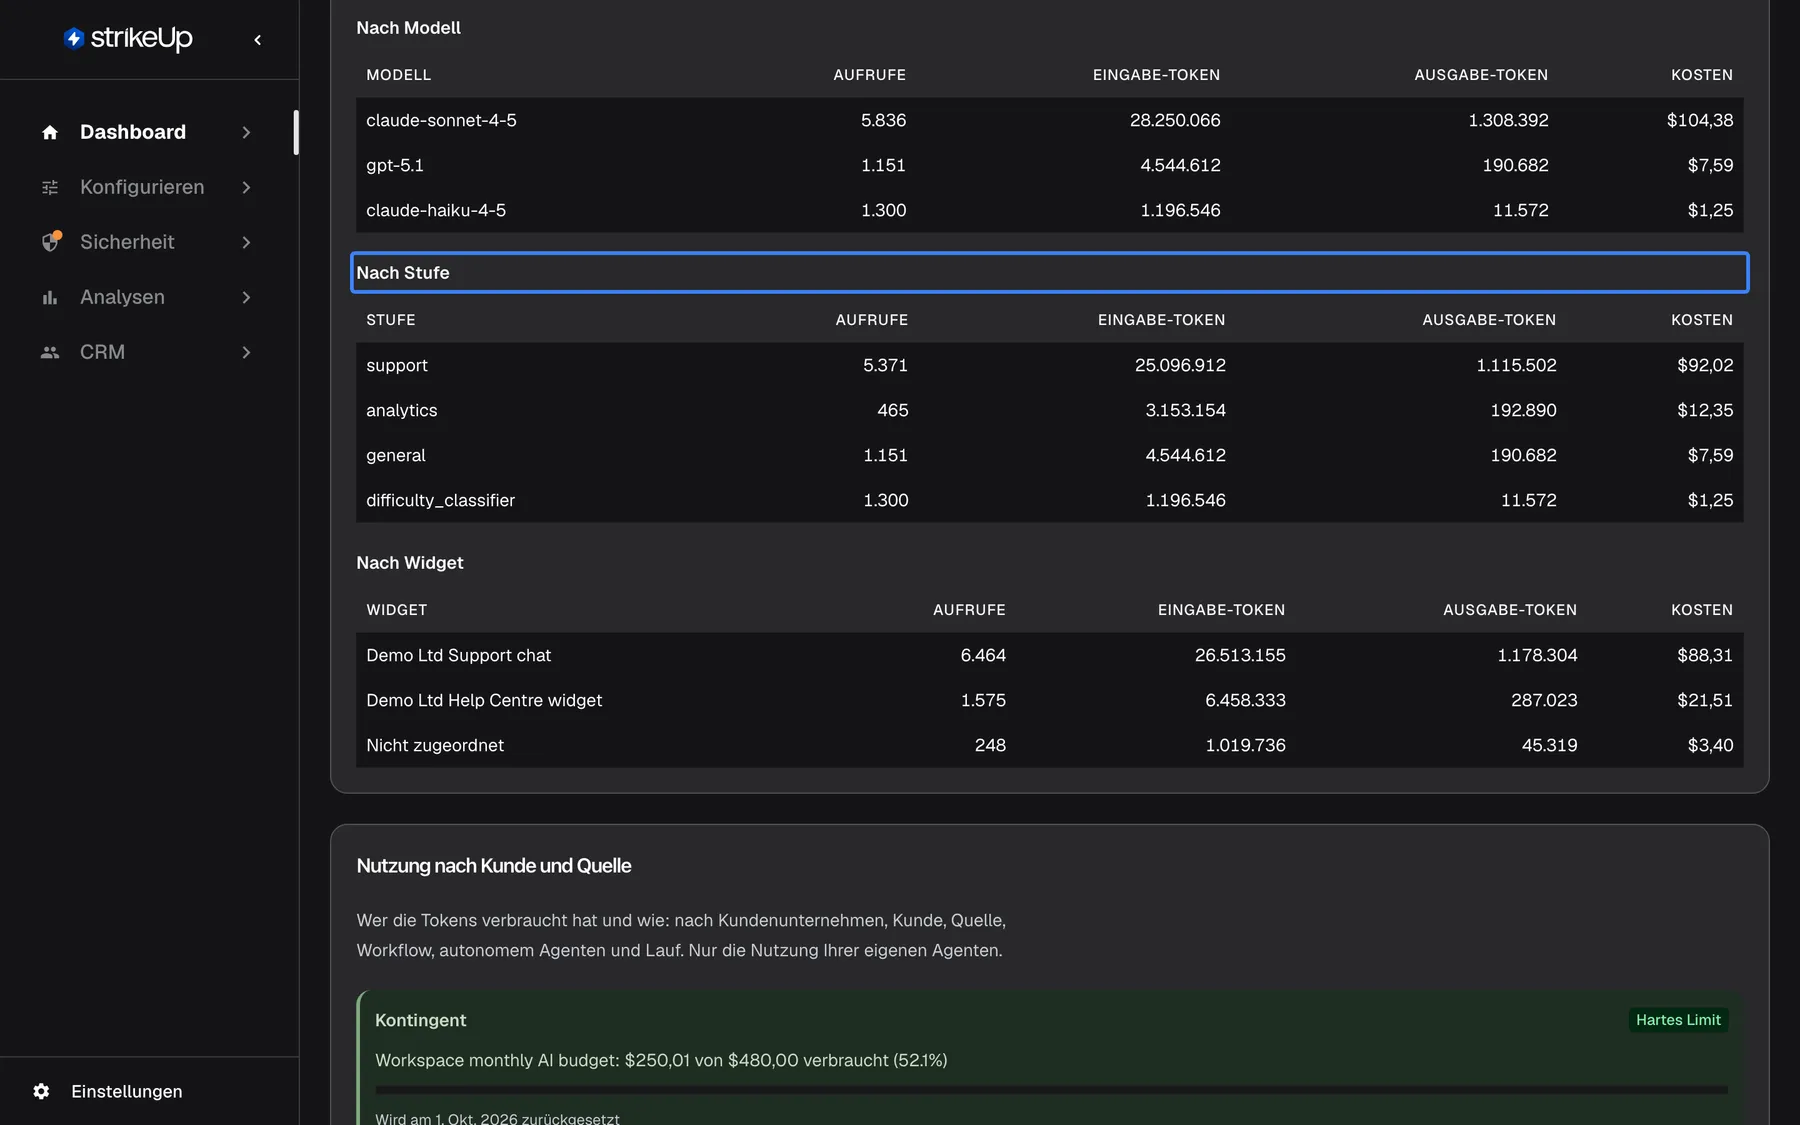Image resolution: width=1800 pixels, height=1125 pixels.
Task: Click the Analysen bar chart icon
Action: coord(50,297)
